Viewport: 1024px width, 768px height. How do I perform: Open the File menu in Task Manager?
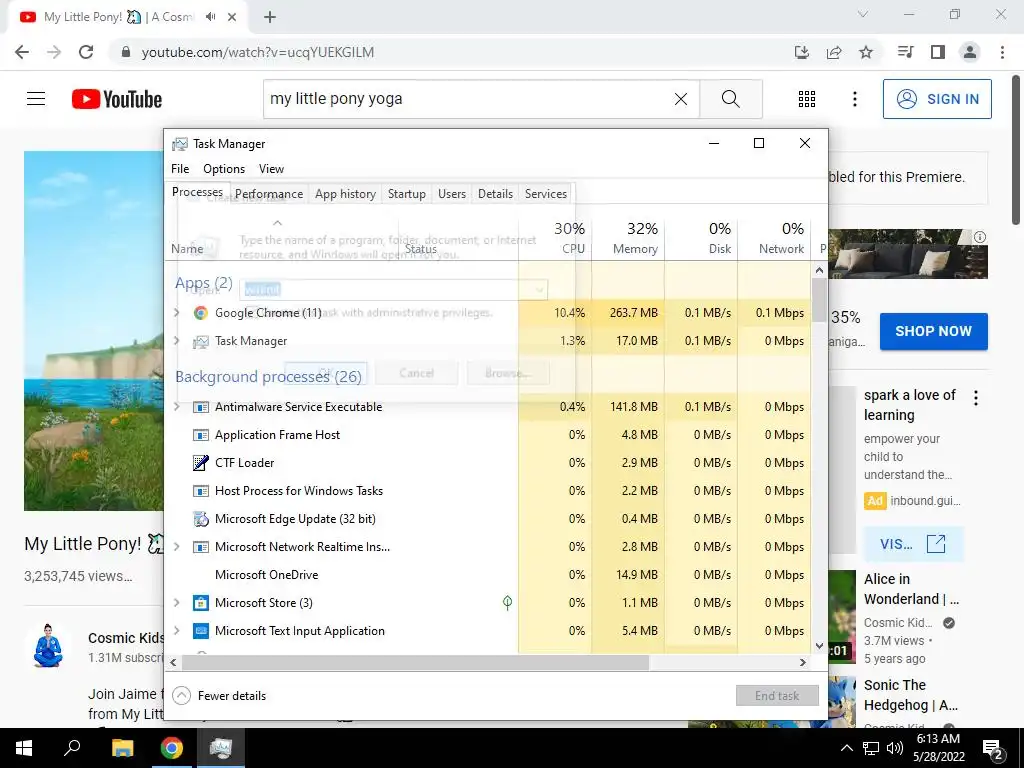pos(180,168)
